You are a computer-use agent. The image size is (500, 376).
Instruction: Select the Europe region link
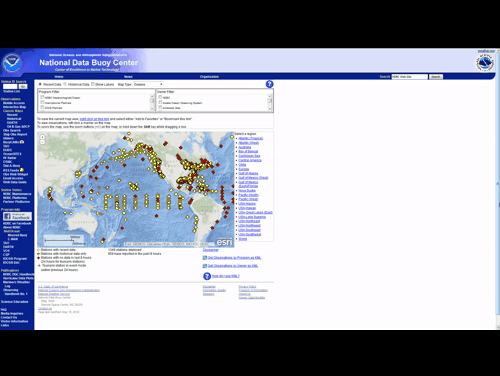(x=244, y=169)
